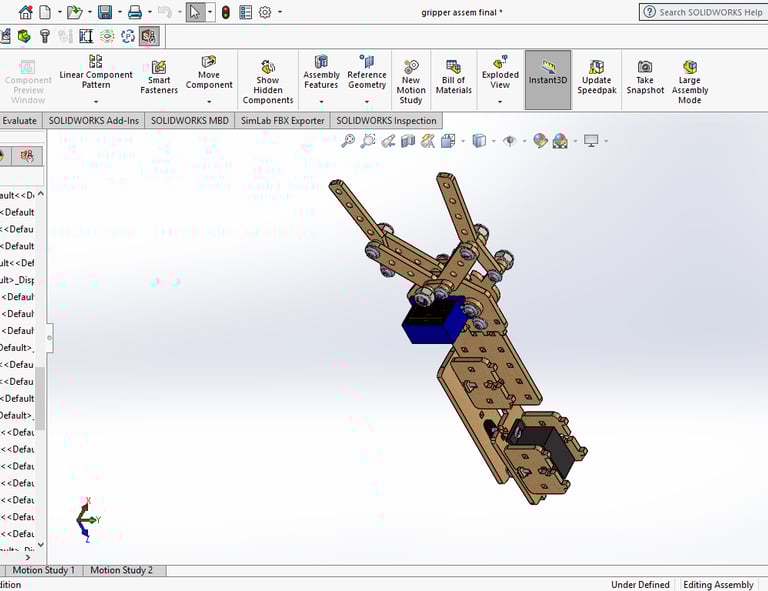Screen dimensions: 768x591
Task: Click the Rebuild traffic light icon
Action: [225, 12]
